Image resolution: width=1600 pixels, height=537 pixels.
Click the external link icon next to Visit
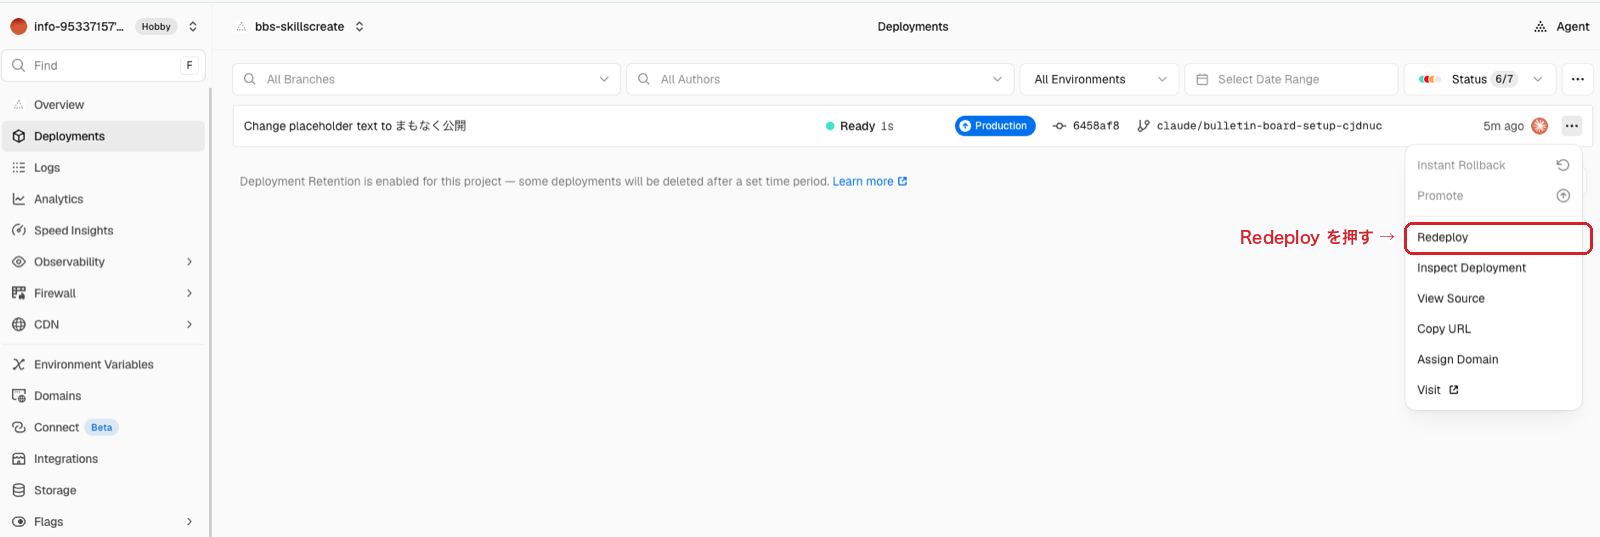[x=1454, y=390]
